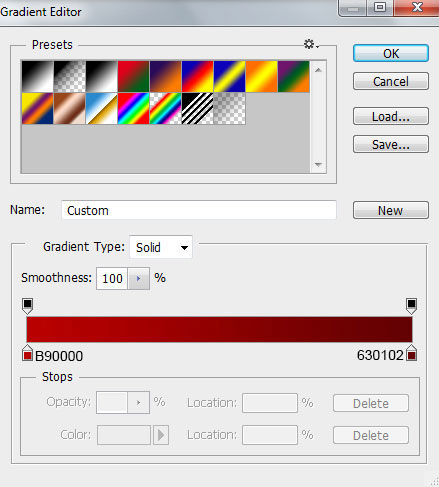Viewport: 439px width, 487px height.
Task: Open the Gradient Type dropdown
Action: (161, 247)
